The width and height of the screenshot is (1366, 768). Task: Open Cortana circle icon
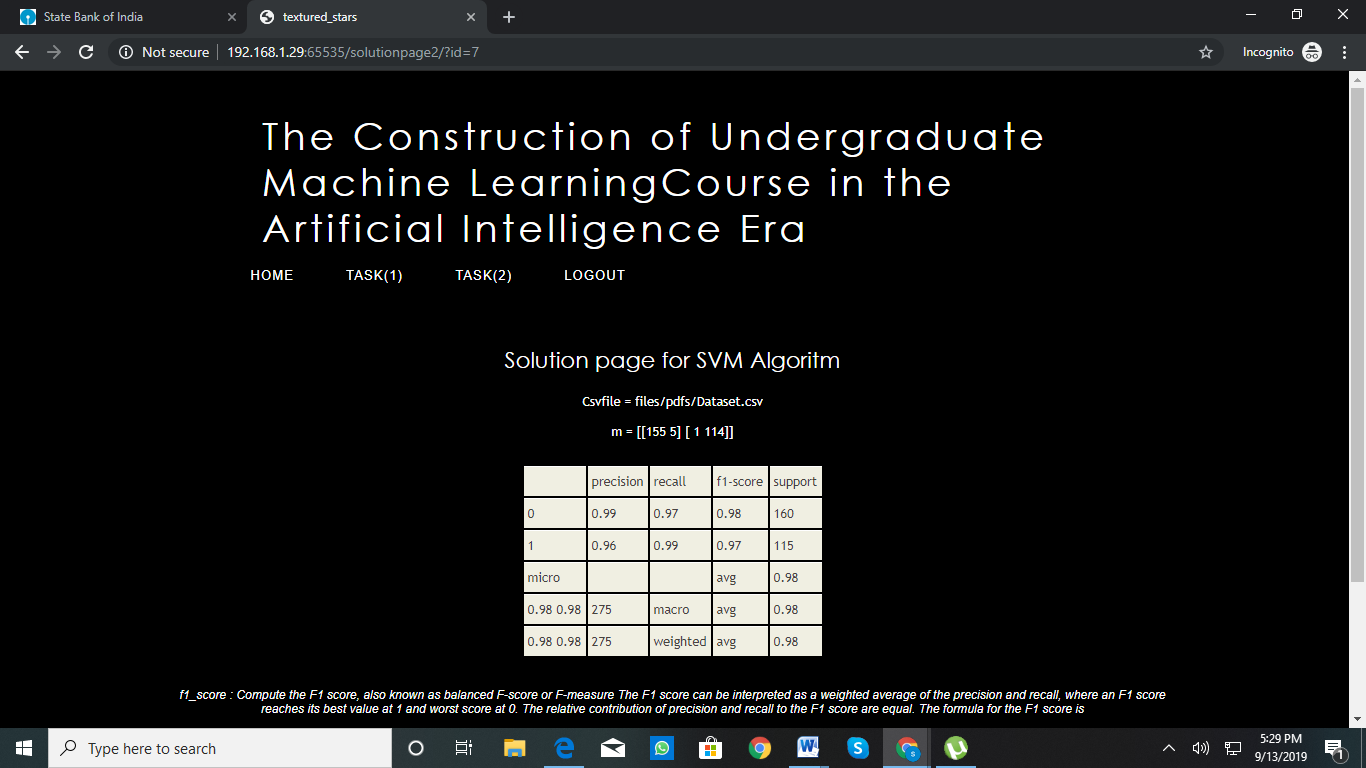coord(417,748)
